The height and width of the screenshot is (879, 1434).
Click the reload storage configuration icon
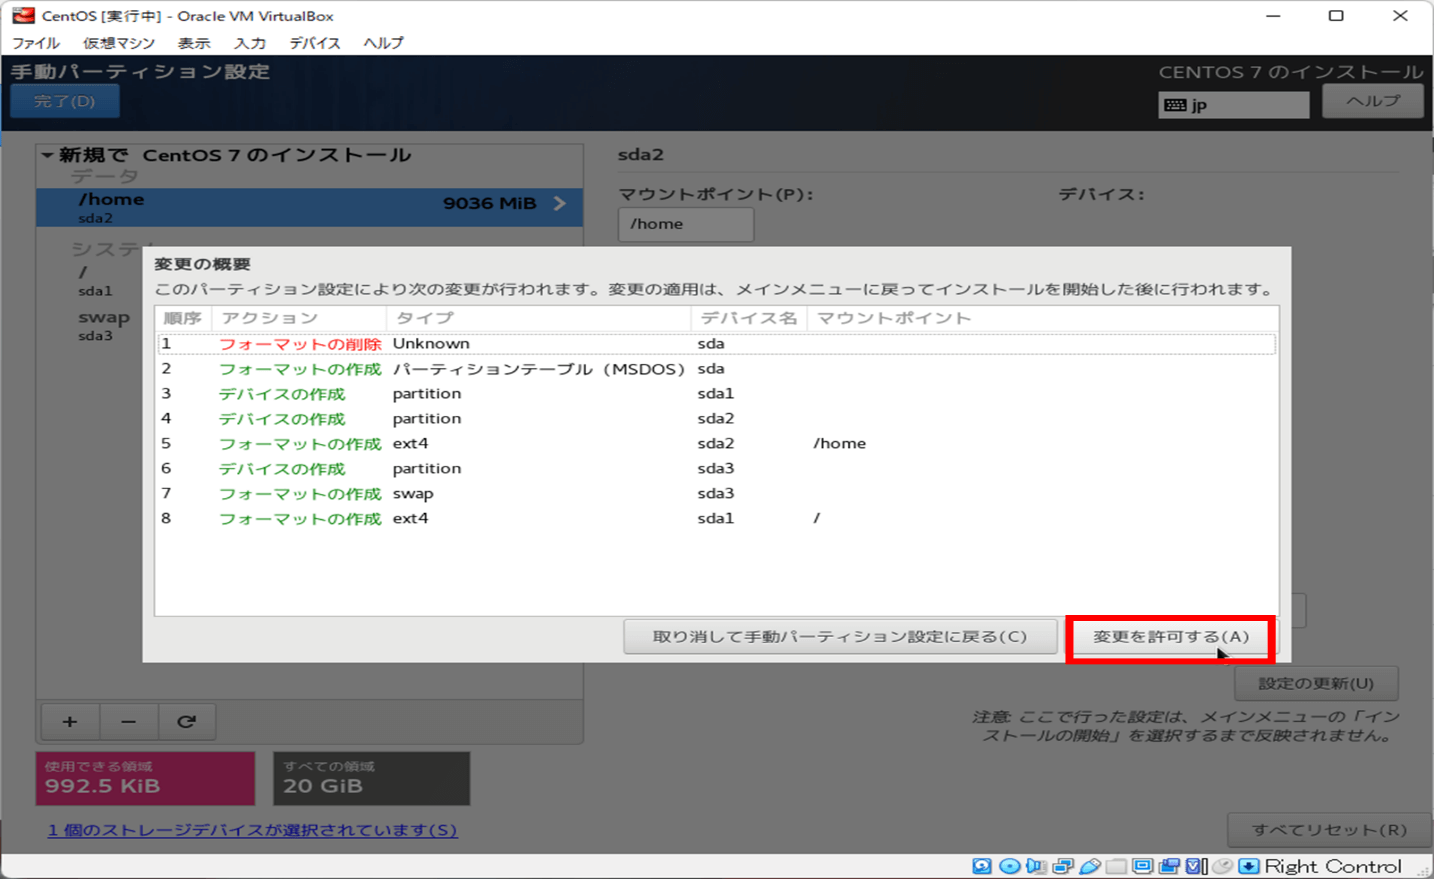pyautogui.click(x=186, y=721)
